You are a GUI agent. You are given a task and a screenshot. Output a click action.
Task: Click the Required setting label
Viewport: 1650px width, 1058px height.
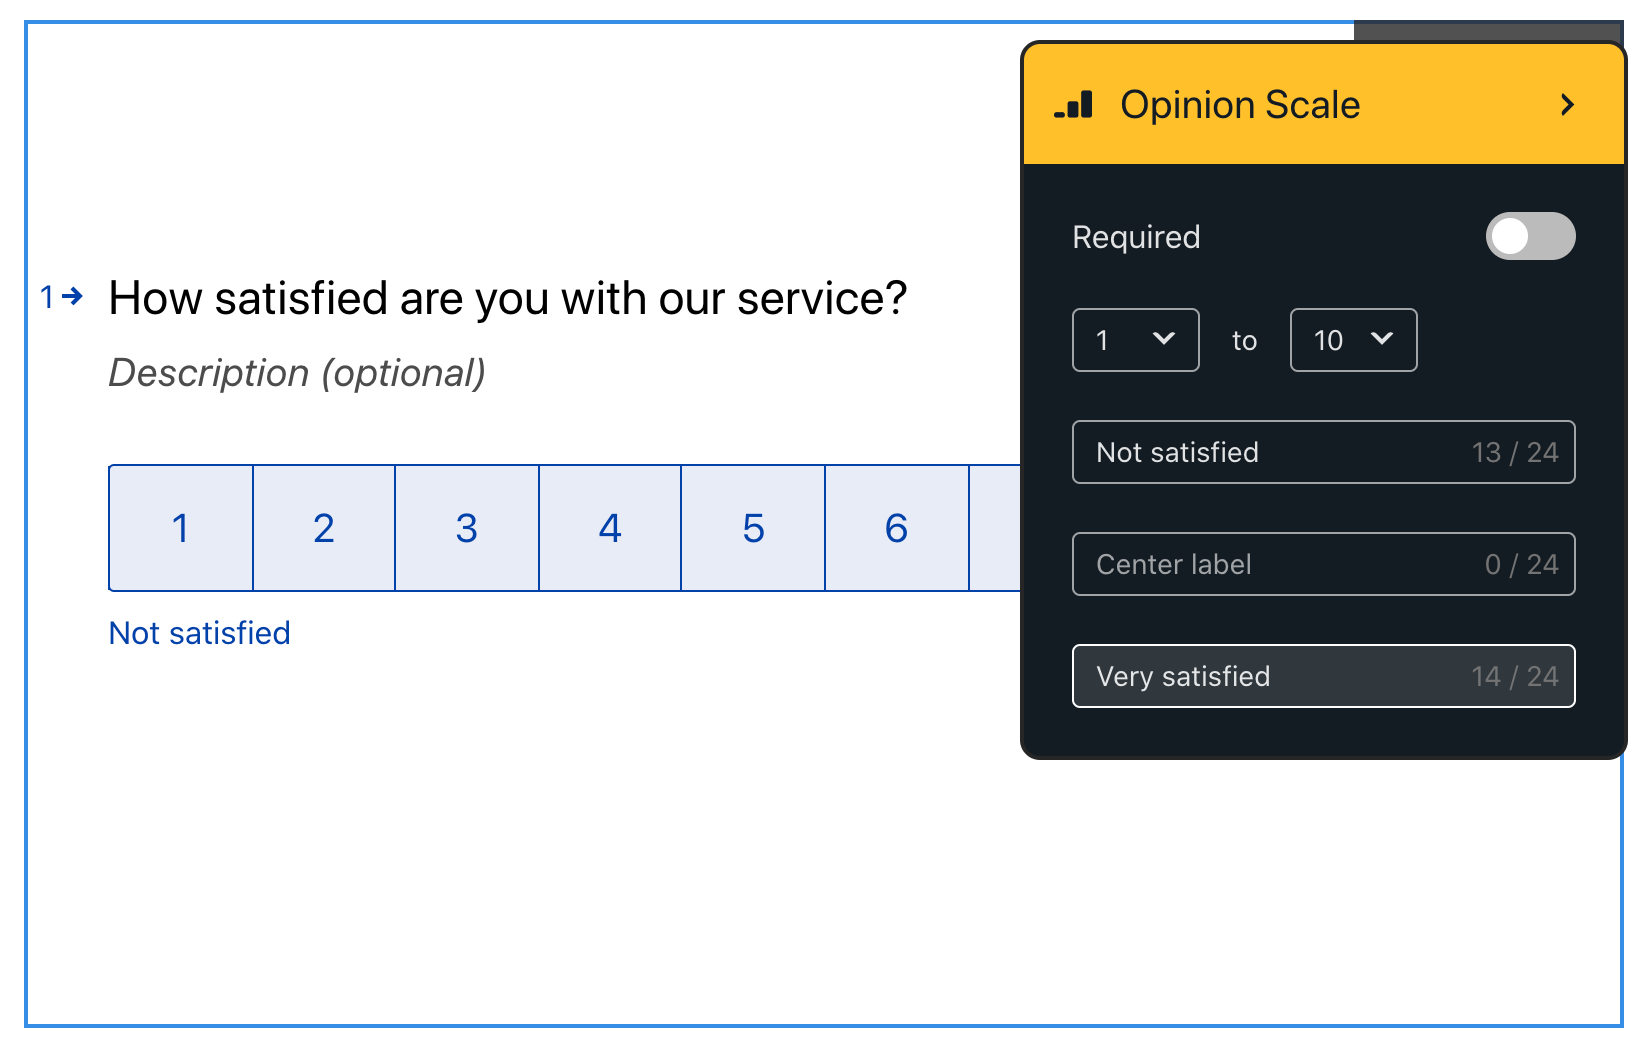pyautogui.click(x=1136, y=237)
